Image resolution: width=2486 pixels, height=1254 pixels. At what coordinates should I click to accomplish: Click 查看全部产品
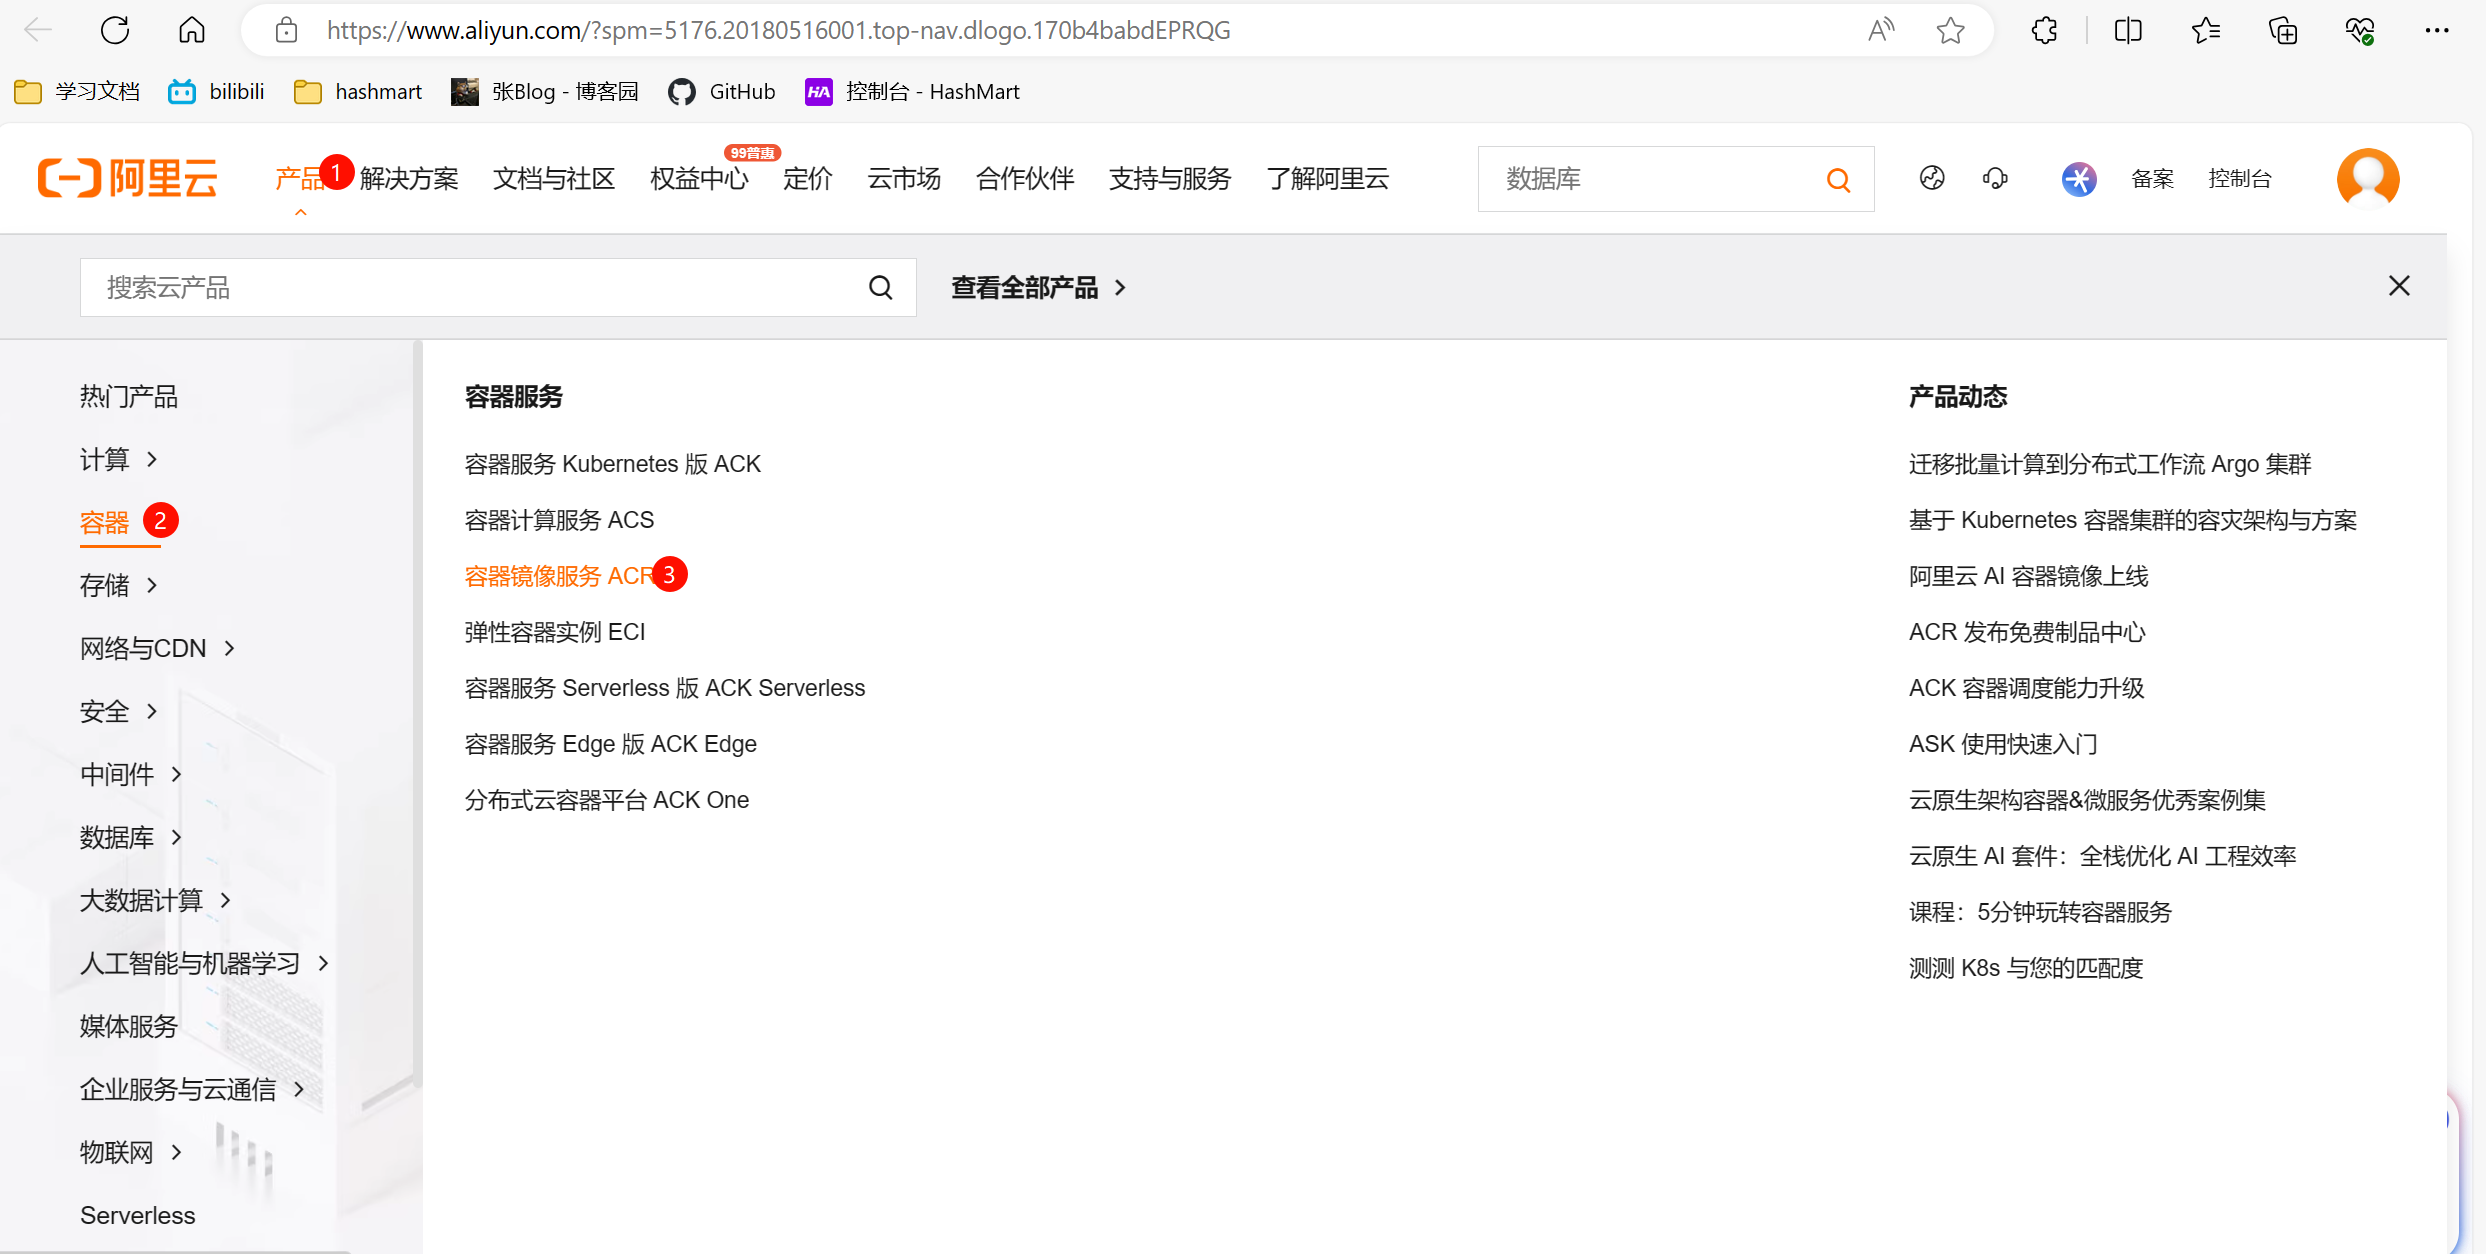(x=1028, y=287)
